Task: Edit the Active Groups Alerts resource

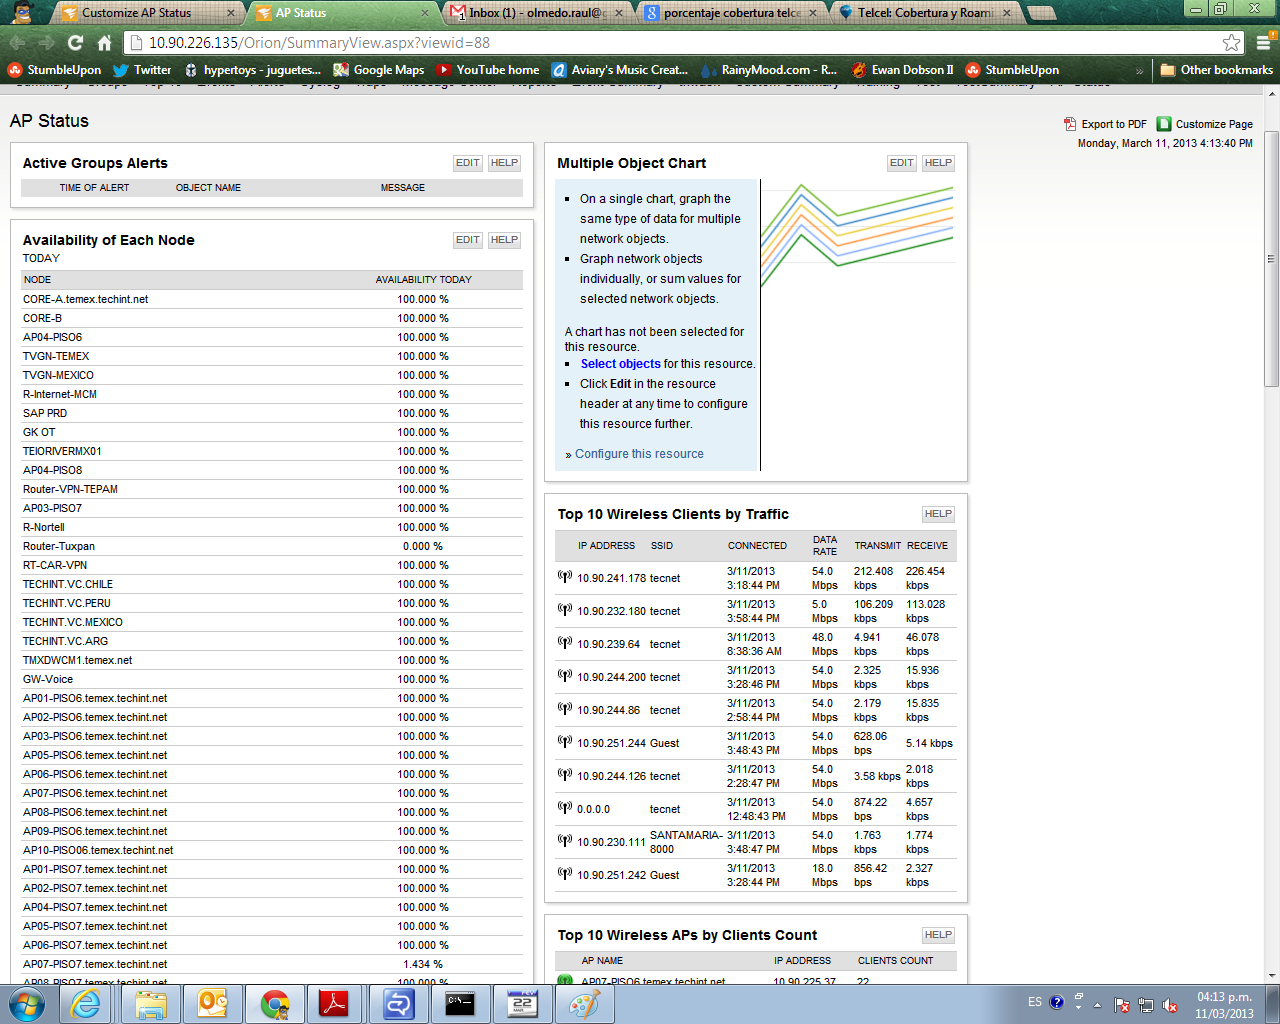Action: 468,163
